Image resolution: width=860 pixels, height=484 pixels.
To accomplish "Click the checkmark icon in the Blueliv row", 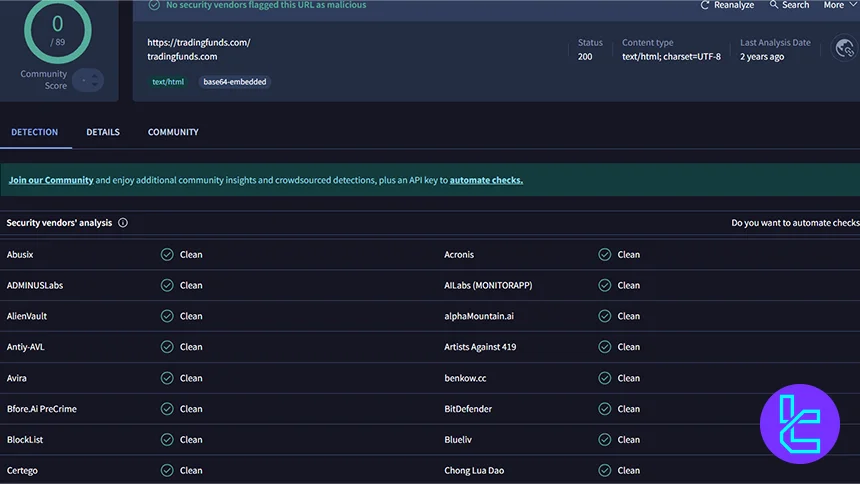I will pos(604,440).
